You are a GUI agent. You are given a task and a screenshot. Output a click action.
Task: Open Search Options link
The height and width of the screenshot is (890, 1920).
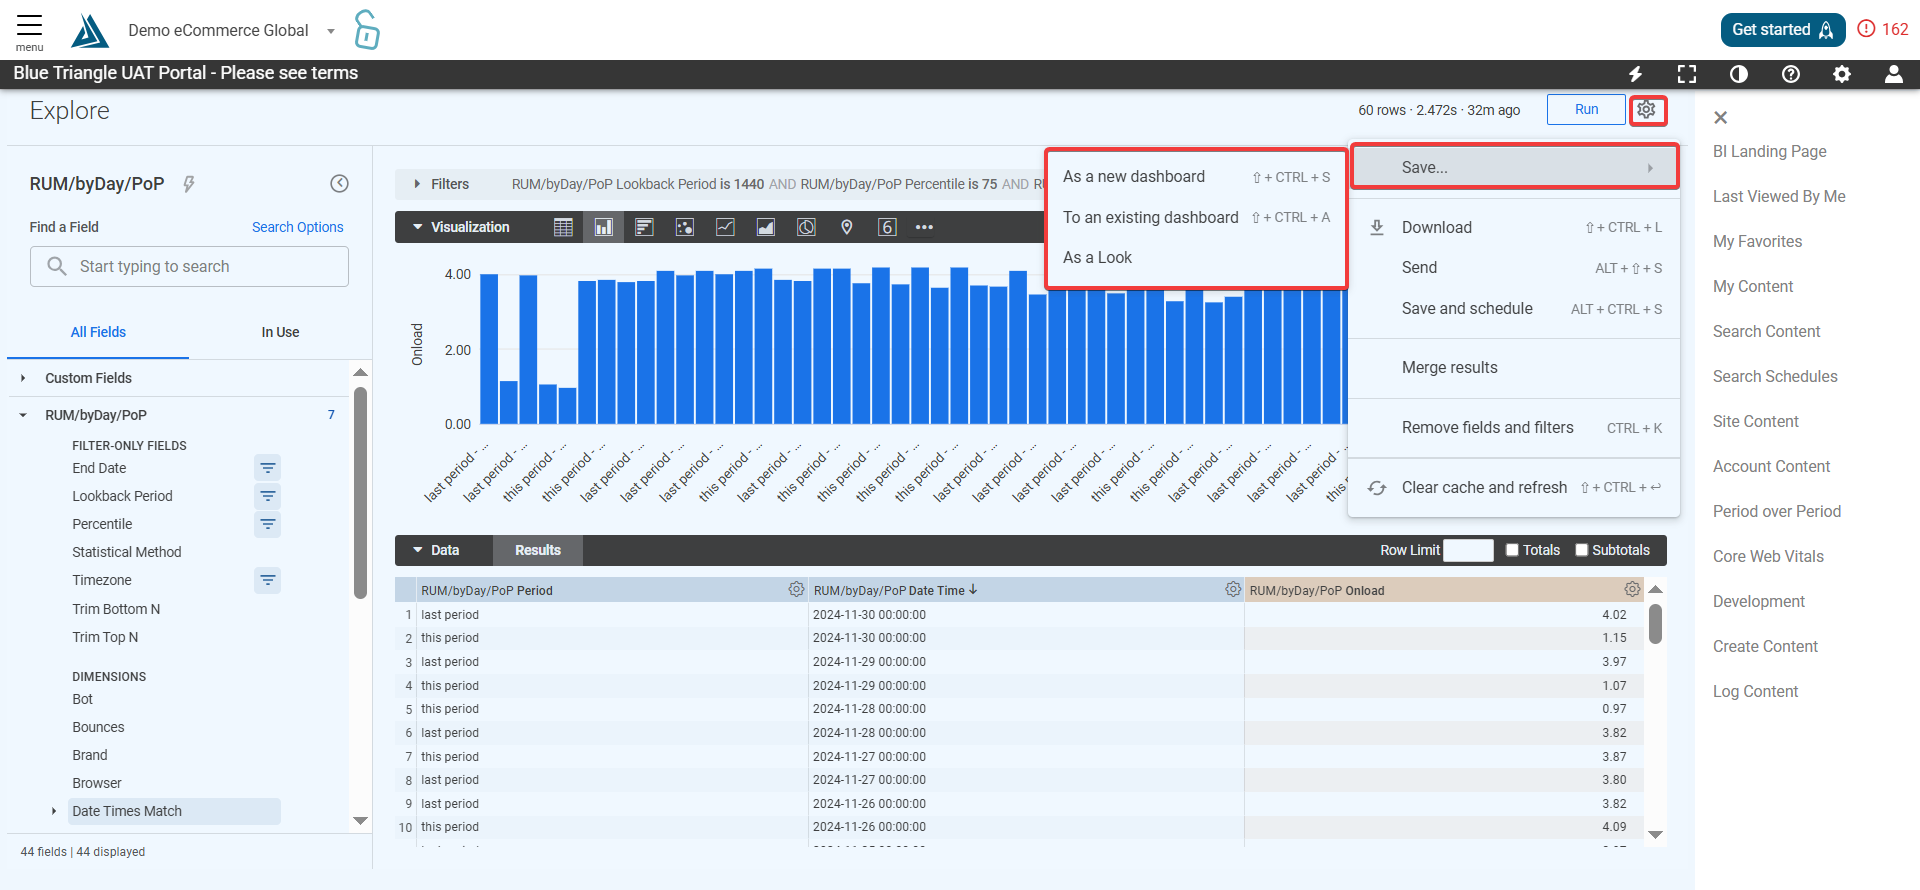298,227
